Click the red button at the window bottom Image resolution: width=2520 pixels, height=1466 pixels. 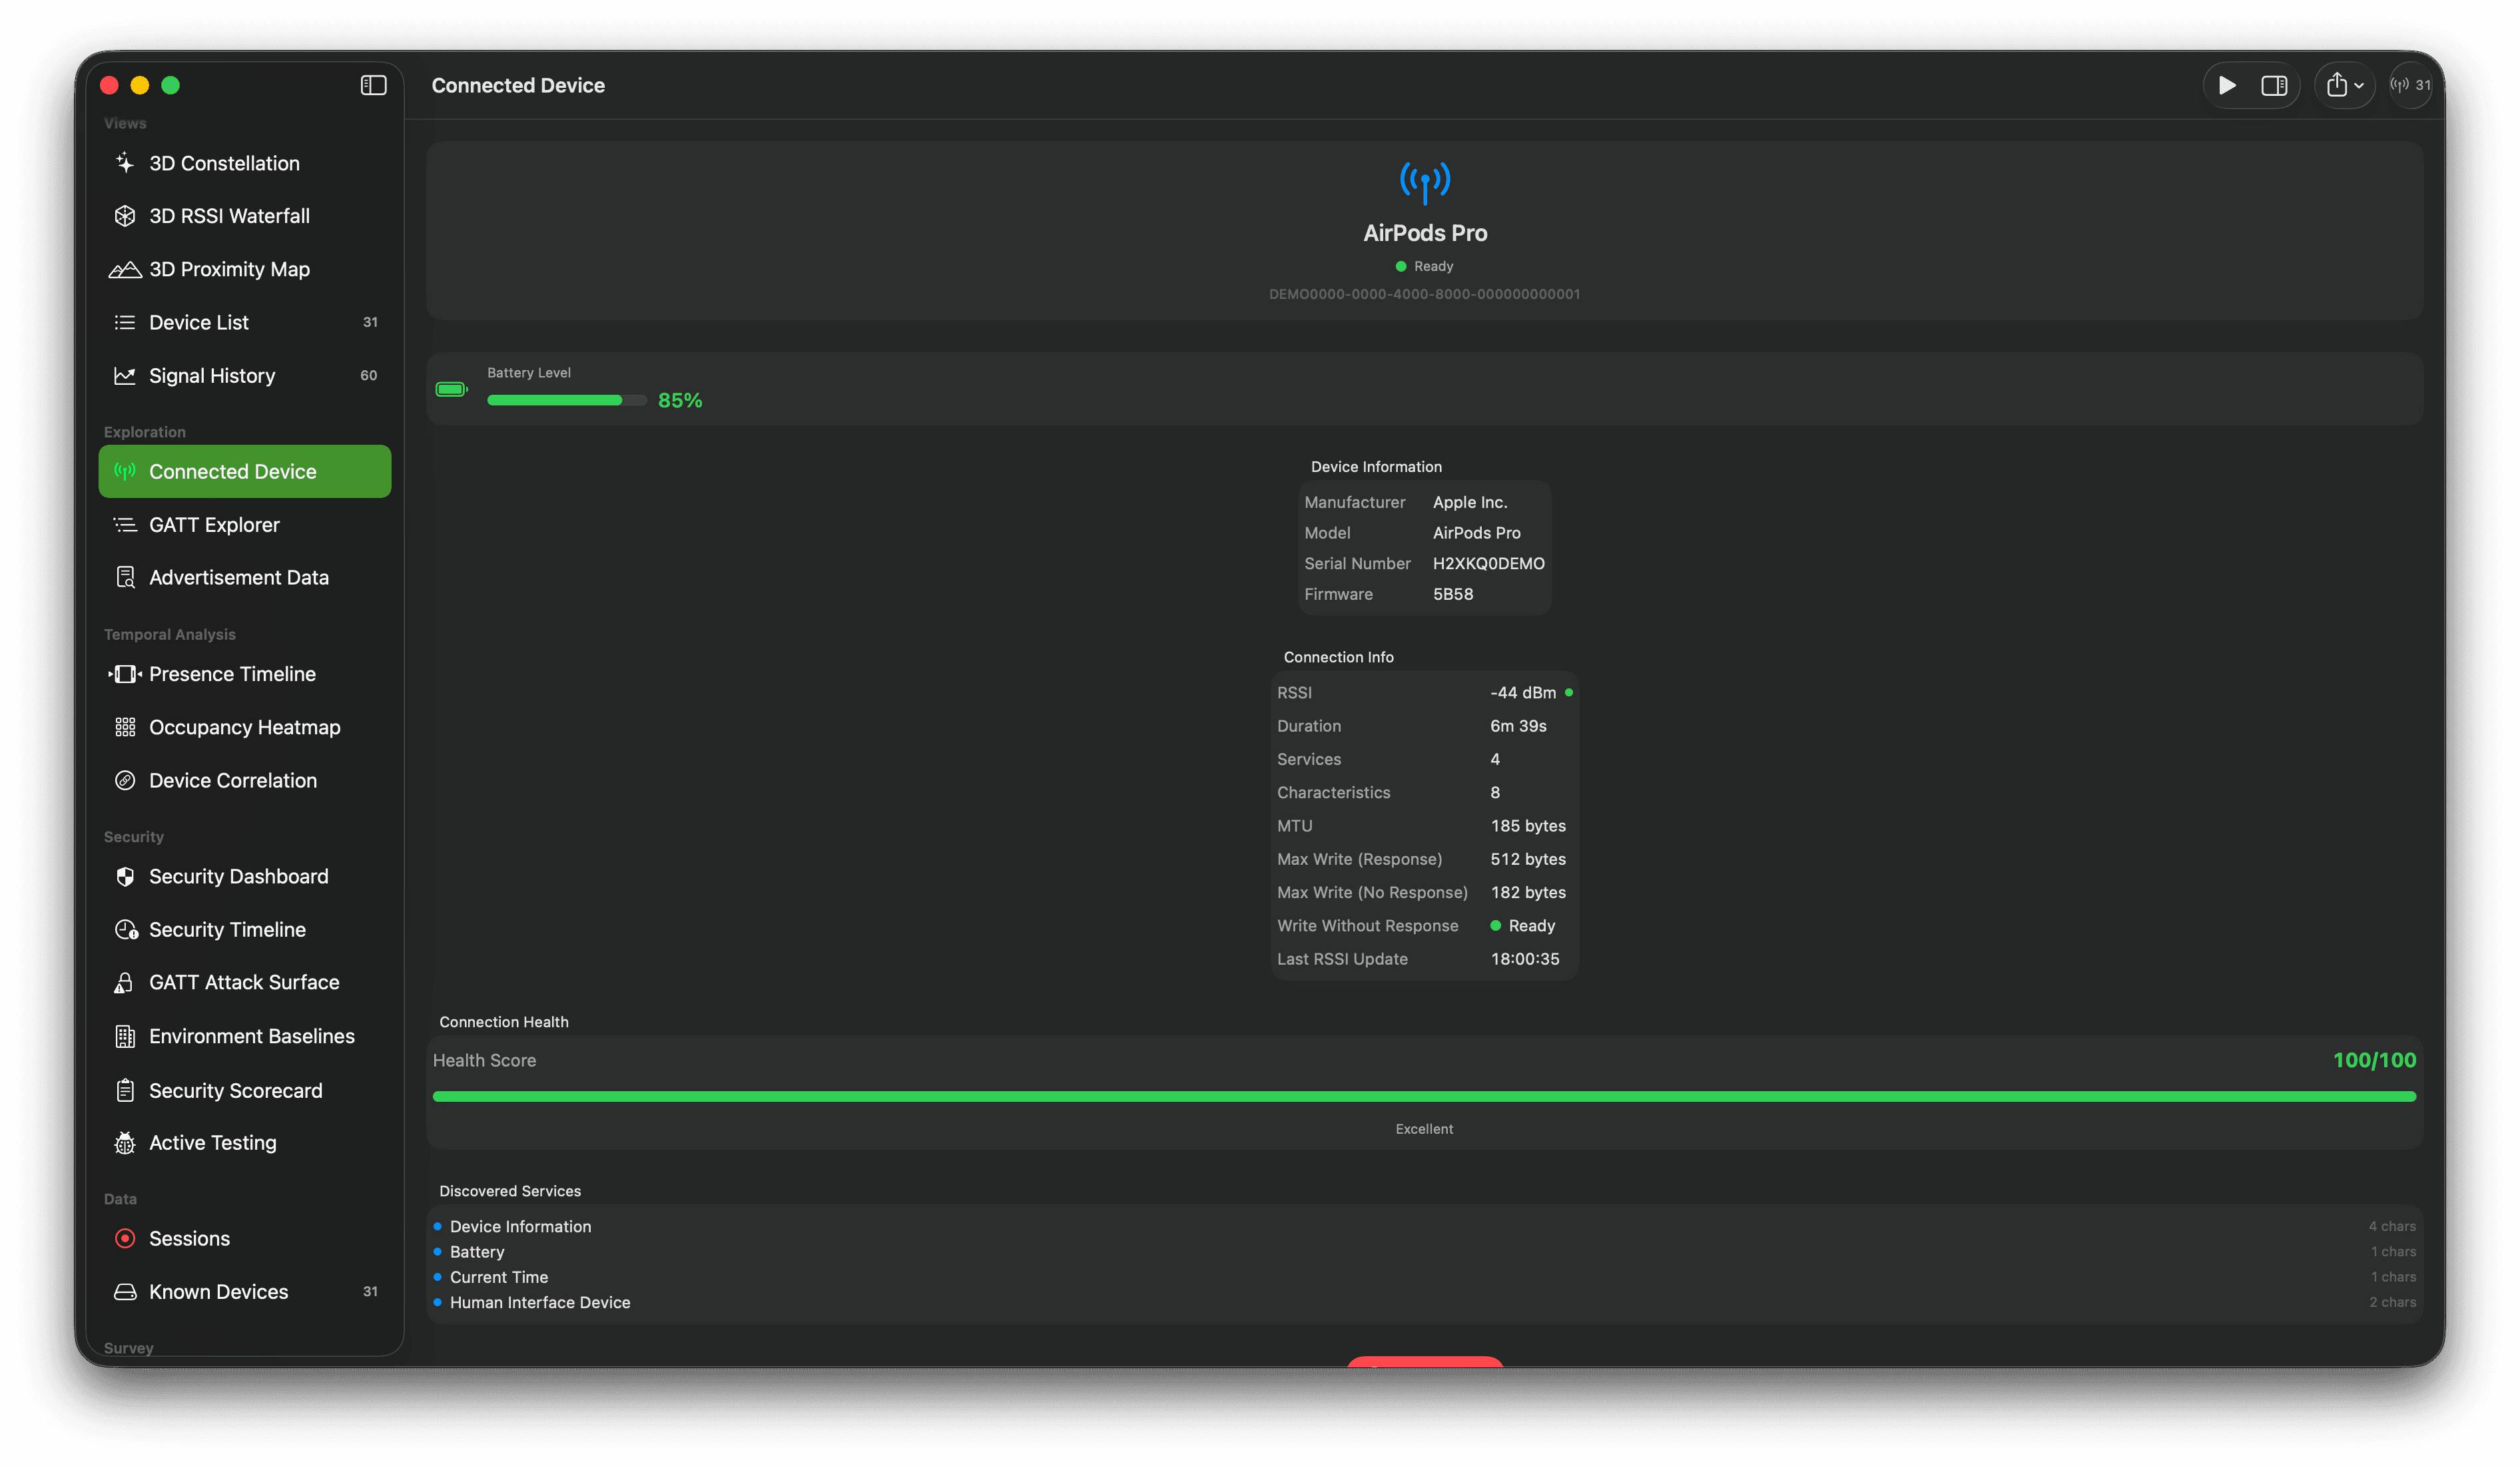tap(1424, 1361)
